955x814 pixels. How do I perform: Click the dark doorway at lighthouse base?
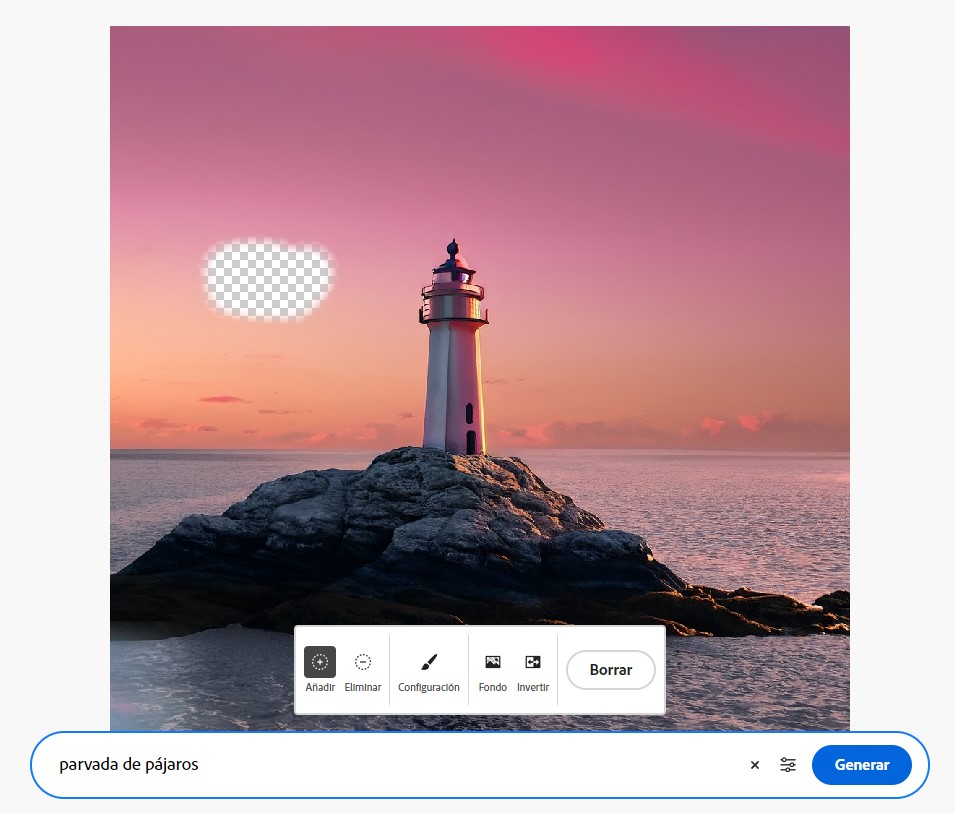[x=471, y=442]
